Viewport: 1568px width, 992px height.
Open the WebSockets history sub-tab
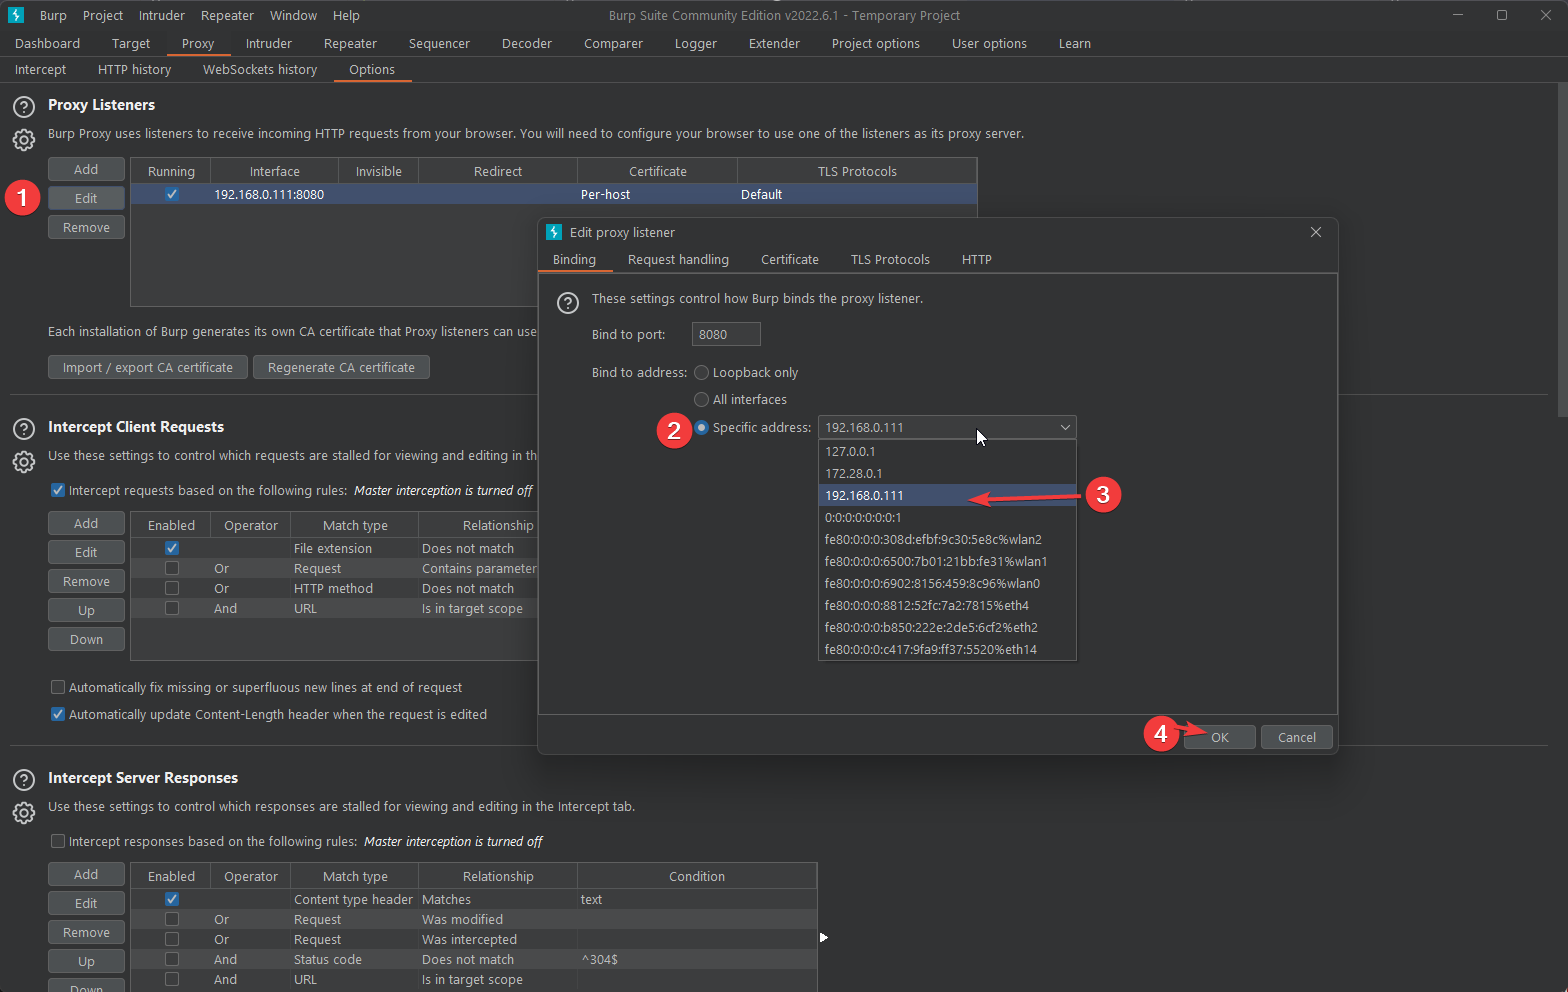tap(260, 69)
